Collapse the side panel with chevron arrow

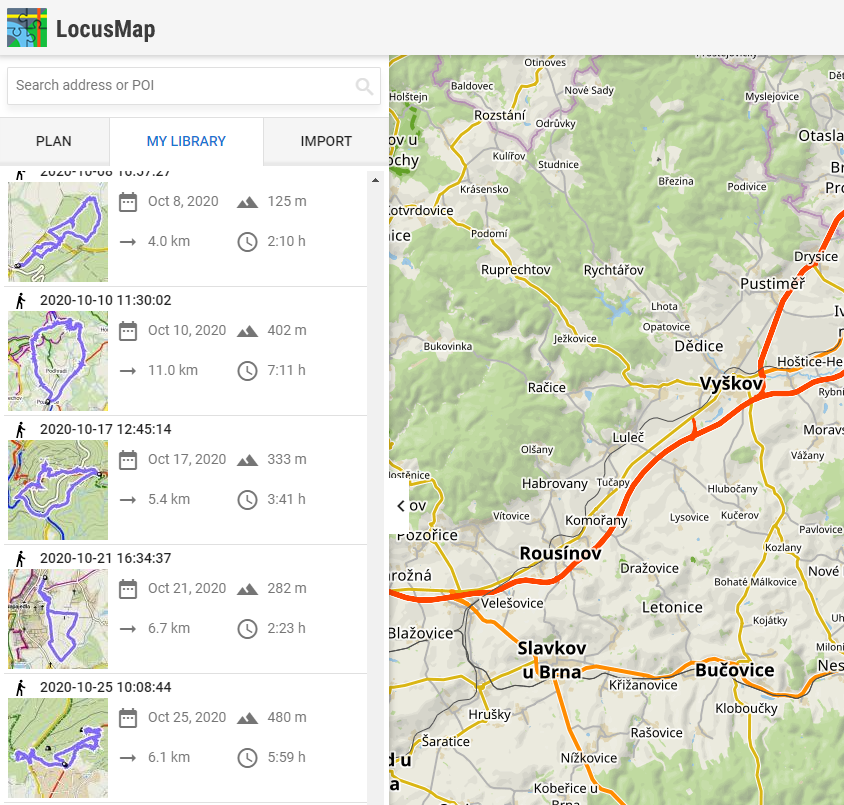[400, 506]
